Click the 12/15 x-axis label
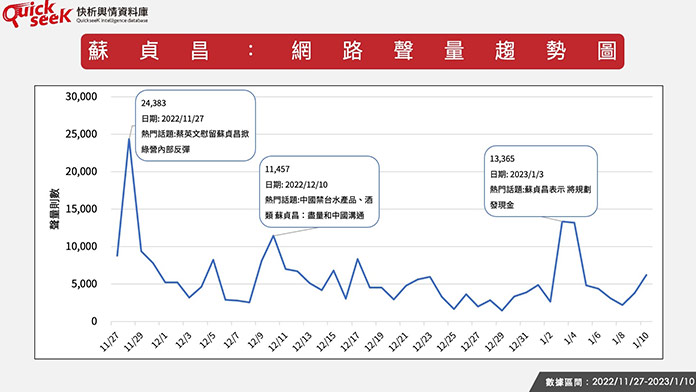This screenshot has height=392, width=696. tap(325, 342)
